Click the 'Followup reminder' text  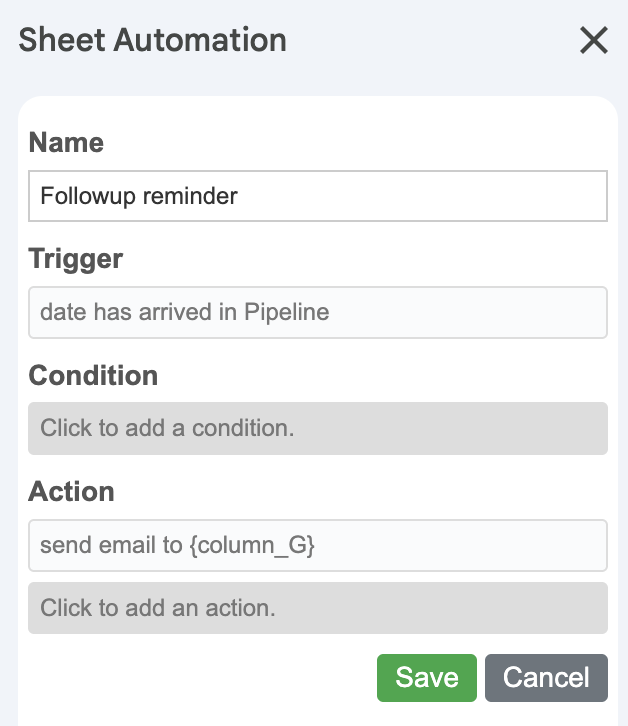(x=138, y=196)
